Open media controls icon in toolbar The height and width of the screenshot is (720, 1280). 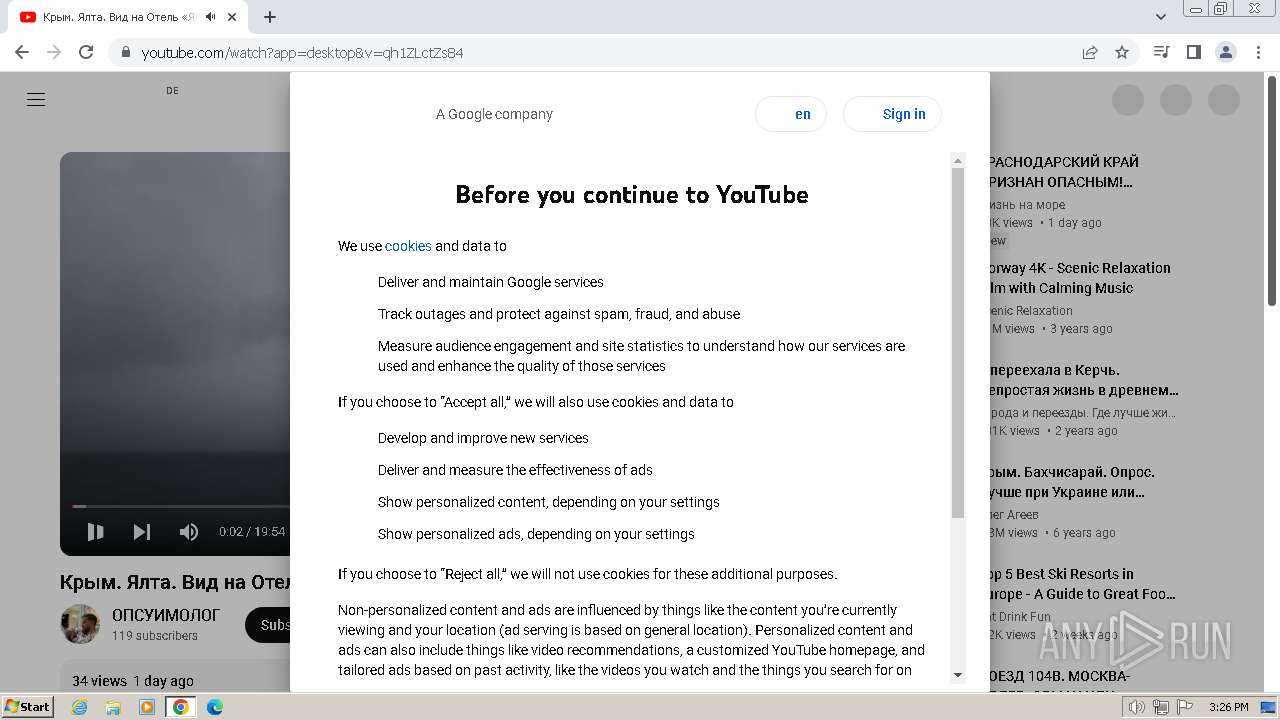(1161, 52)
